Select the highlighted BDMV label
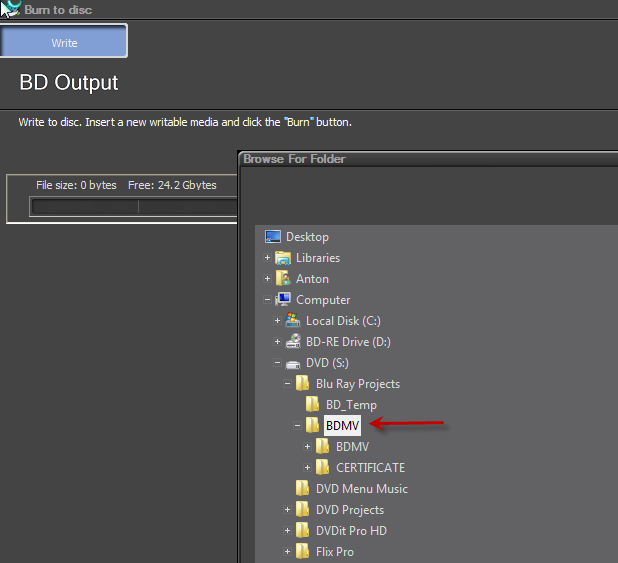This screenshot has height=563, width=618. [x=342, y=425]
